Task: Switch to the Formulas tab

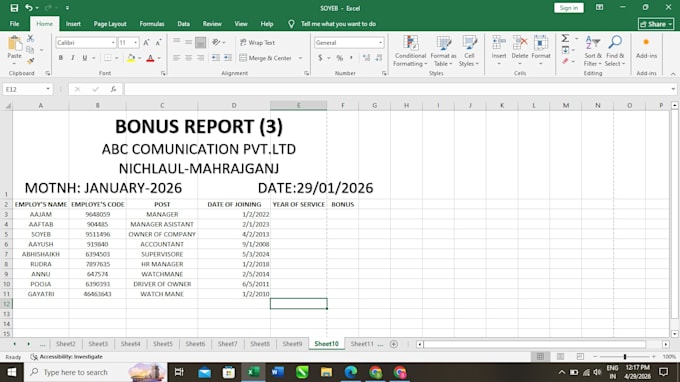Action: coord(152,24)
